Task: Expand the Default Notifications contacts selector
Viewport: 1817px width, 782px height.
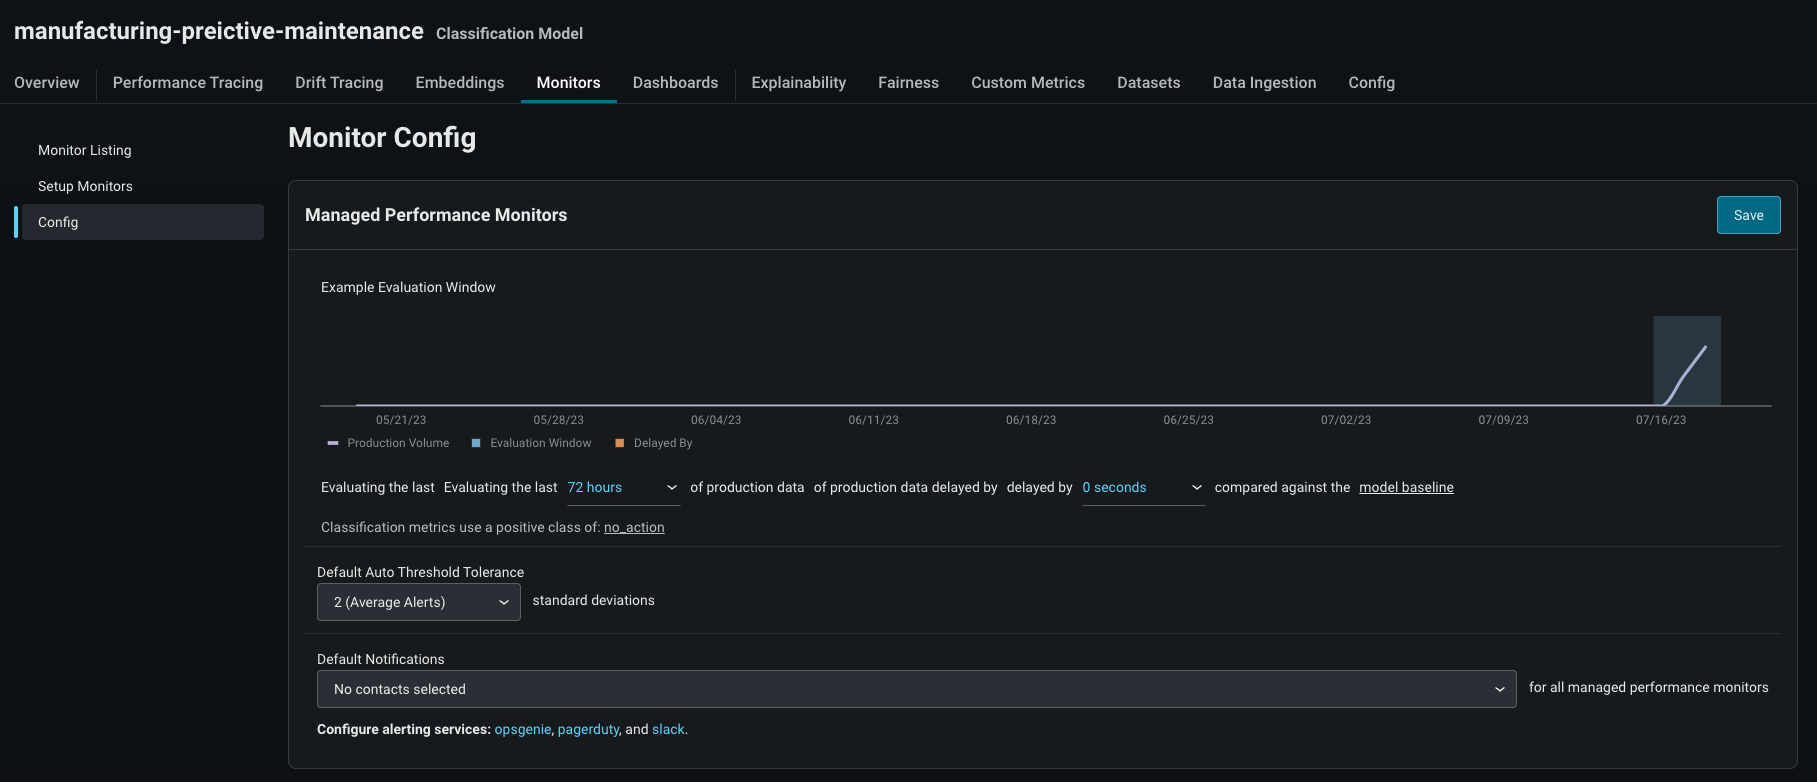Action: 917,689
